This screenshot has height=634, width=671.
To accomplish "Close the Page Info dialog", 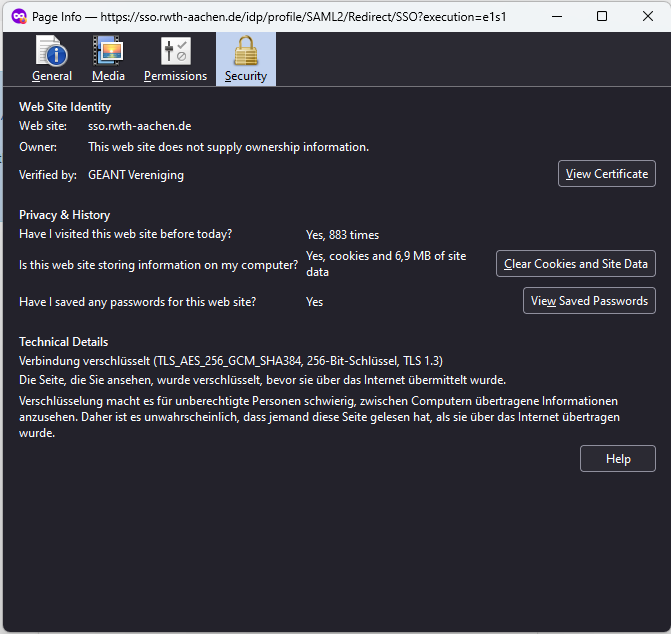I will [647, 16].
